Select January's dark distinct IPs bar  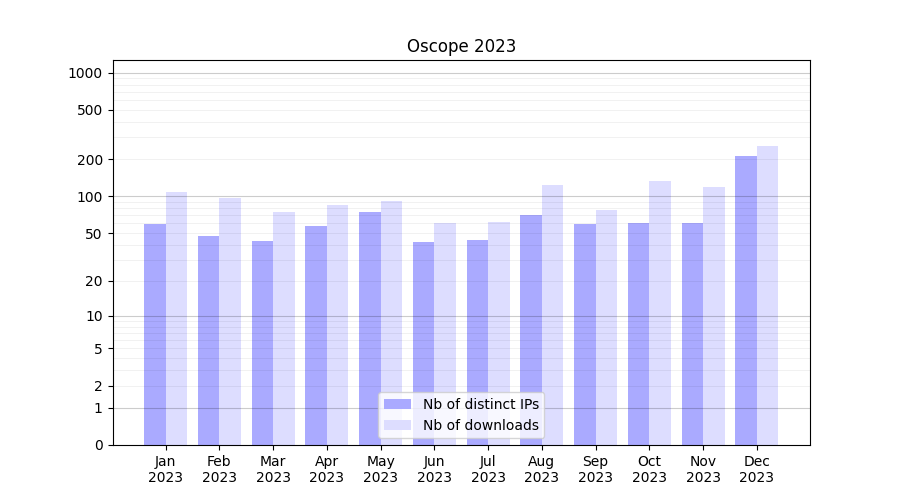[x=155, y=334]
